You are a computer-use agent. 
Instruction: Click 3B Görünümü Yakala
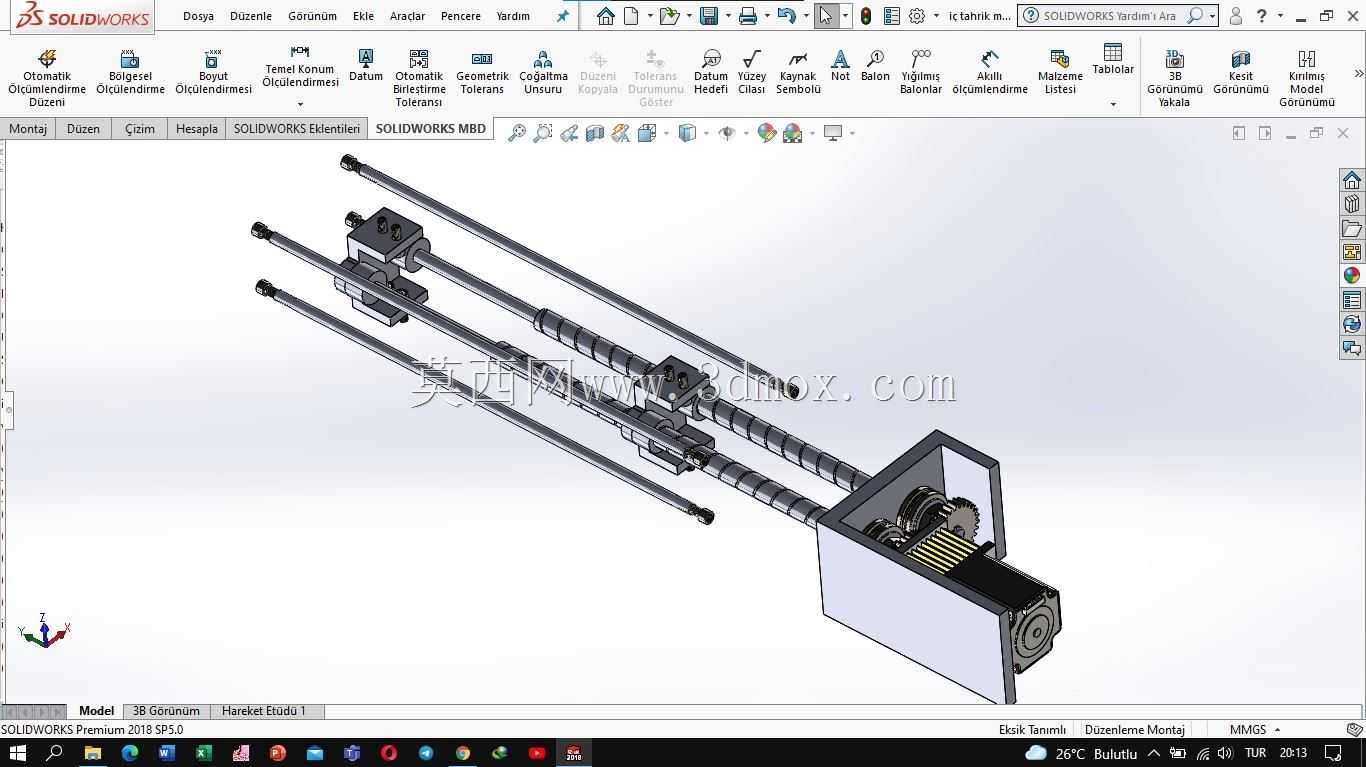pos(1175,77)
